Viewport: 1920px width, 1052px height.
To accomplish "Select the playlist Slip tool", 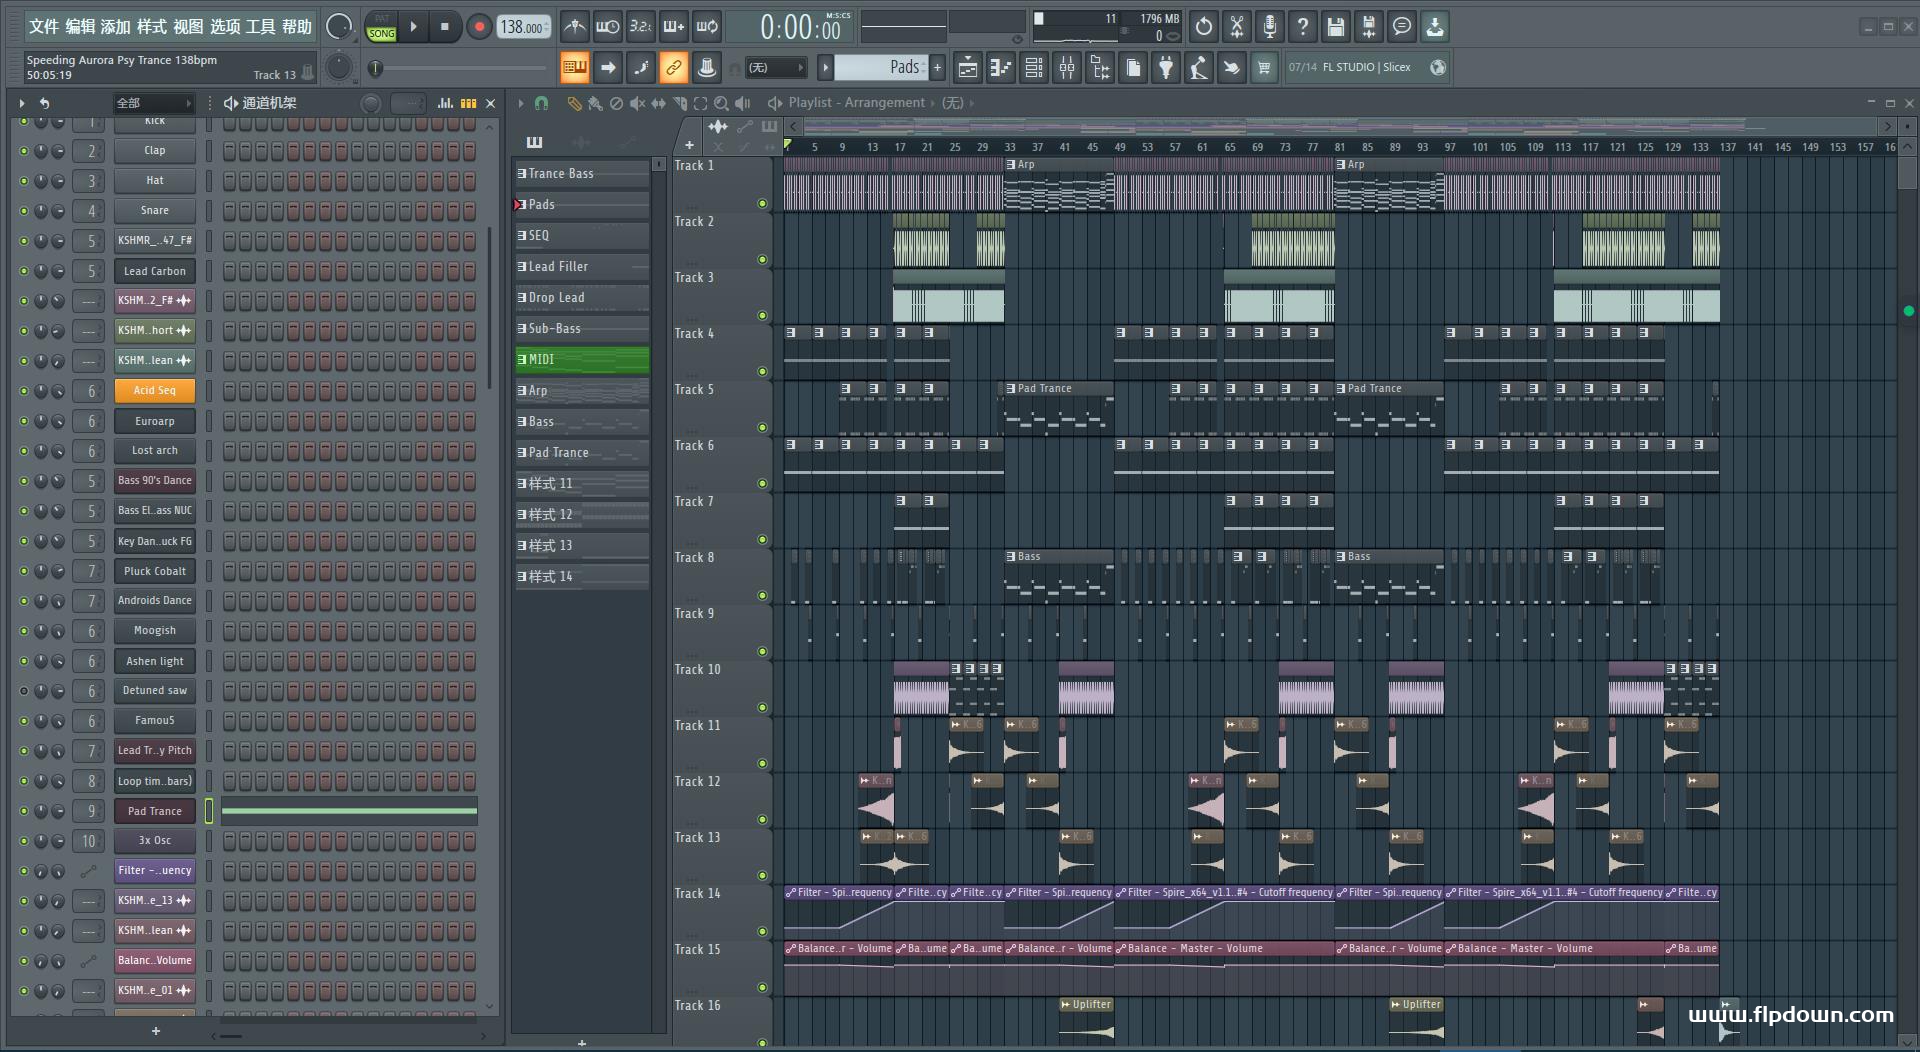I will pos(658,103).
